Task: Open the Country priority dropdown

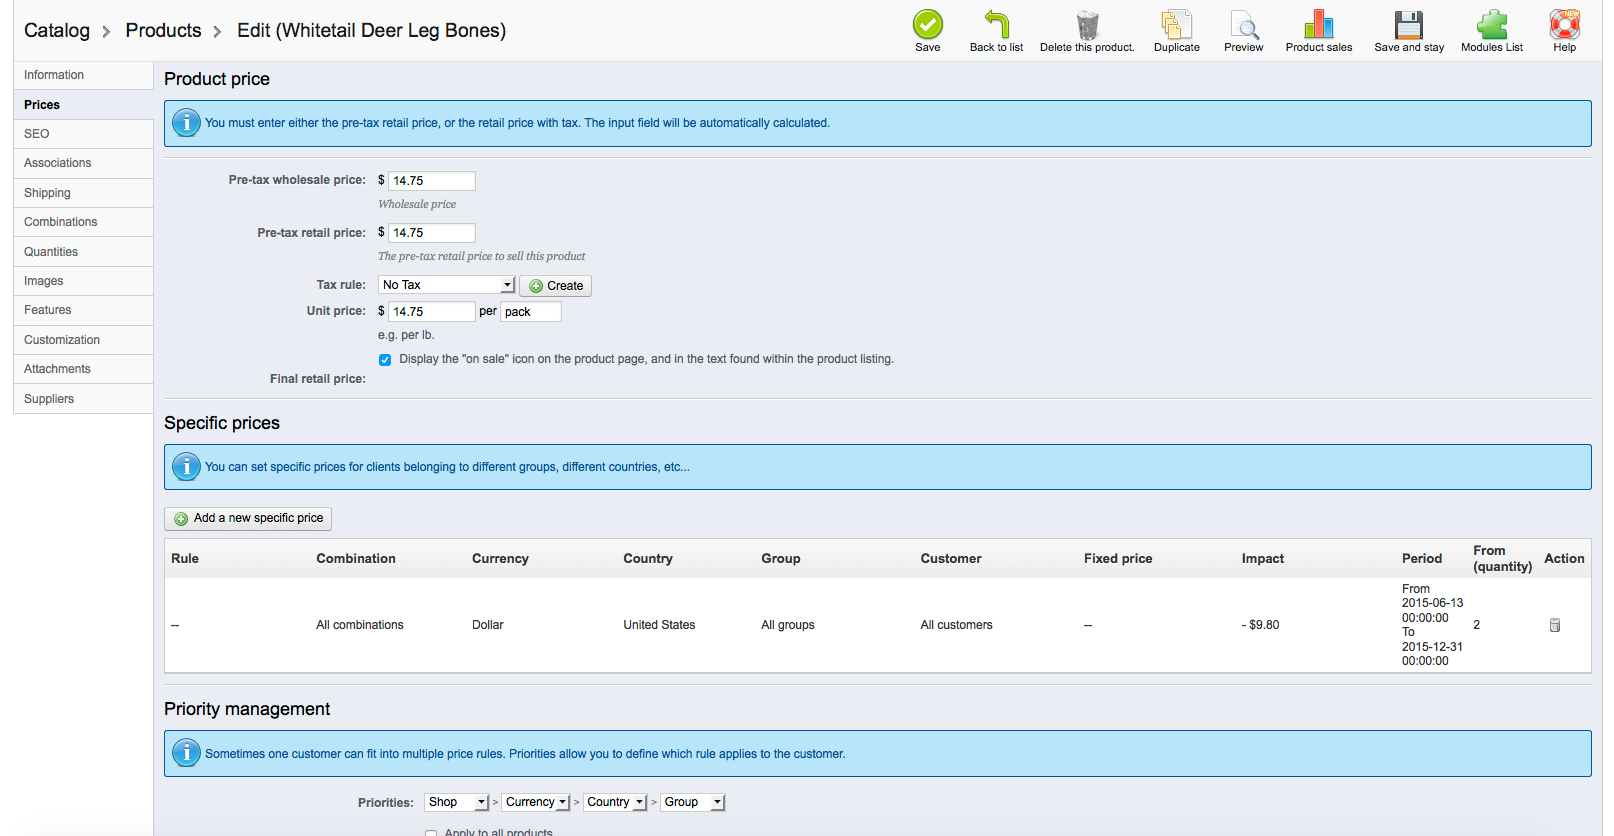Action: pos(615,802)
